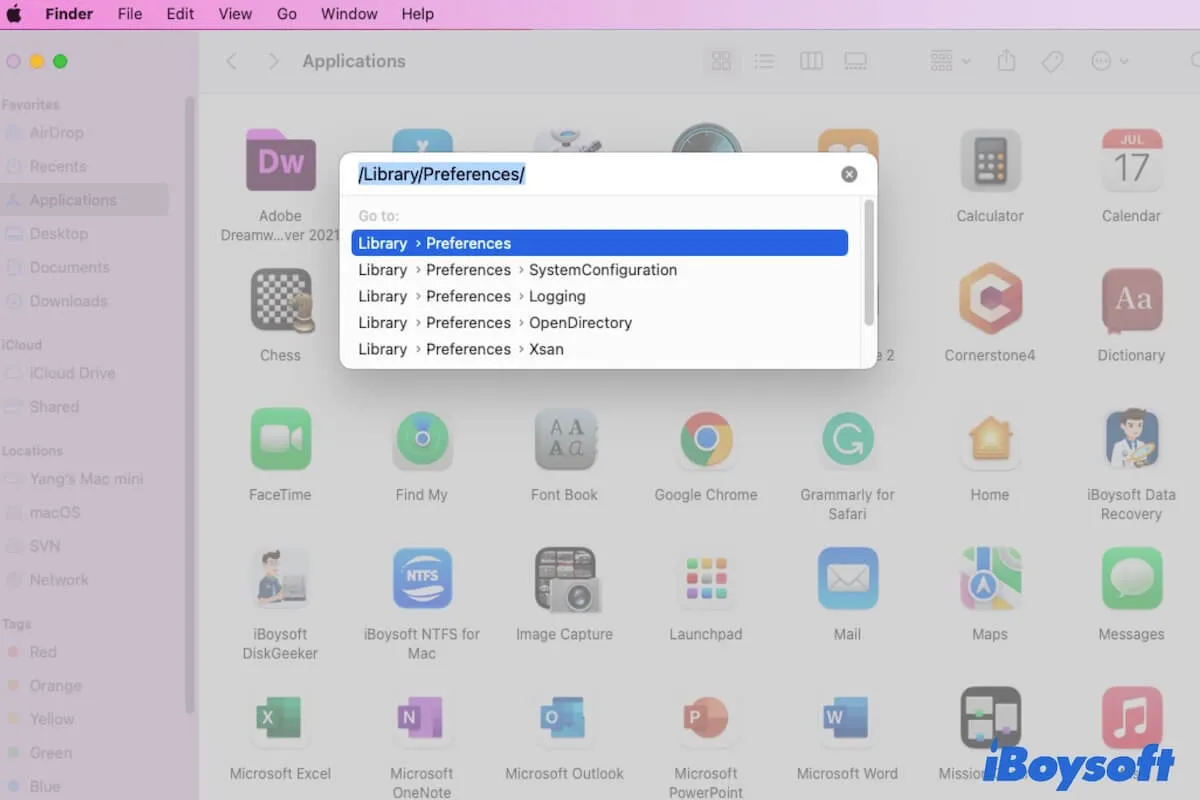Open the Apple menu
This screenshot has height=800, width=1200.
(14, 14)
